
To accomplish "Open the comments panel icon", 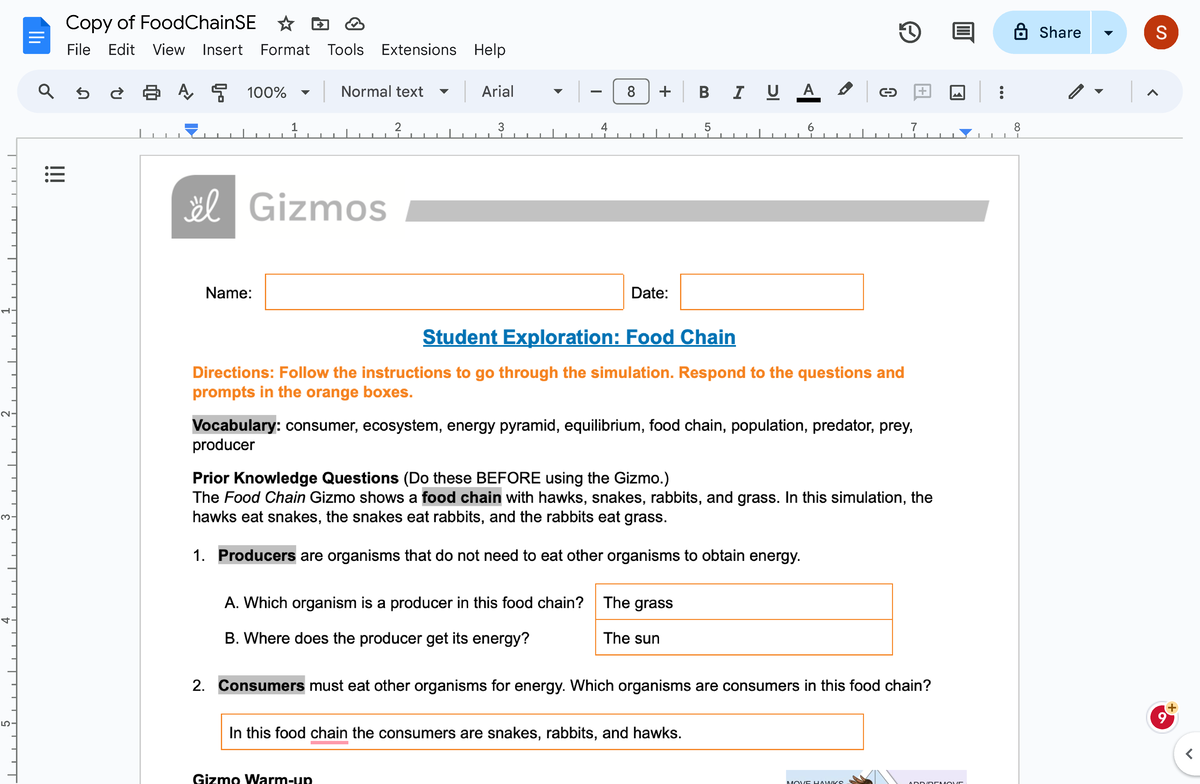I will coord(962,32).
